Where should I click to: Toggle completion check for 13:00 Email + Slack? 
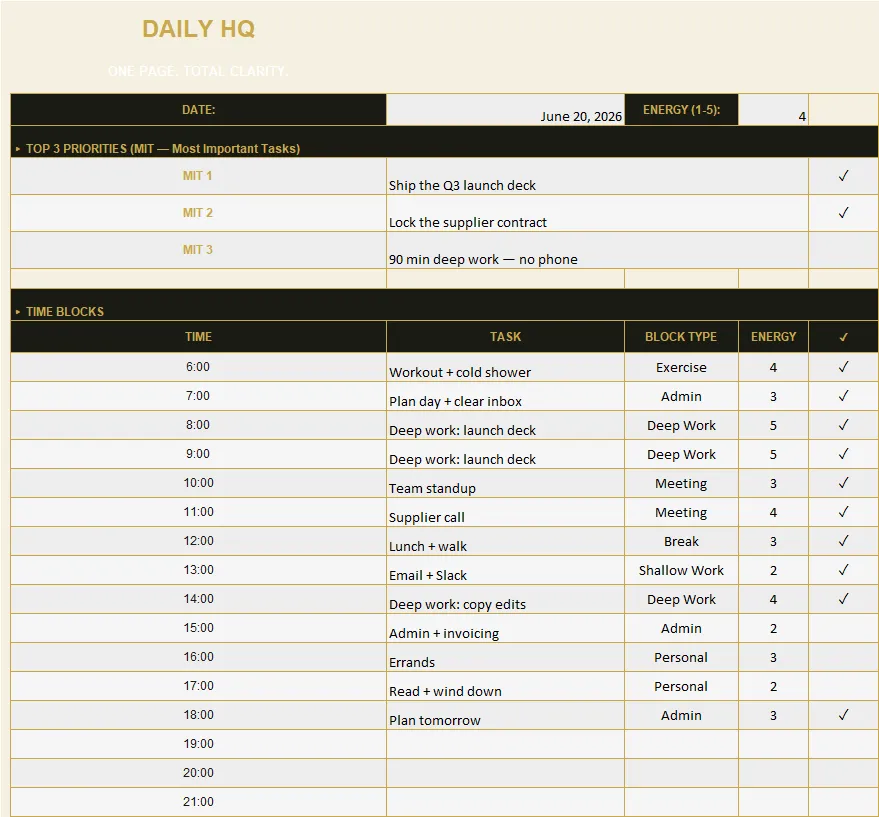tap(843, 570)
